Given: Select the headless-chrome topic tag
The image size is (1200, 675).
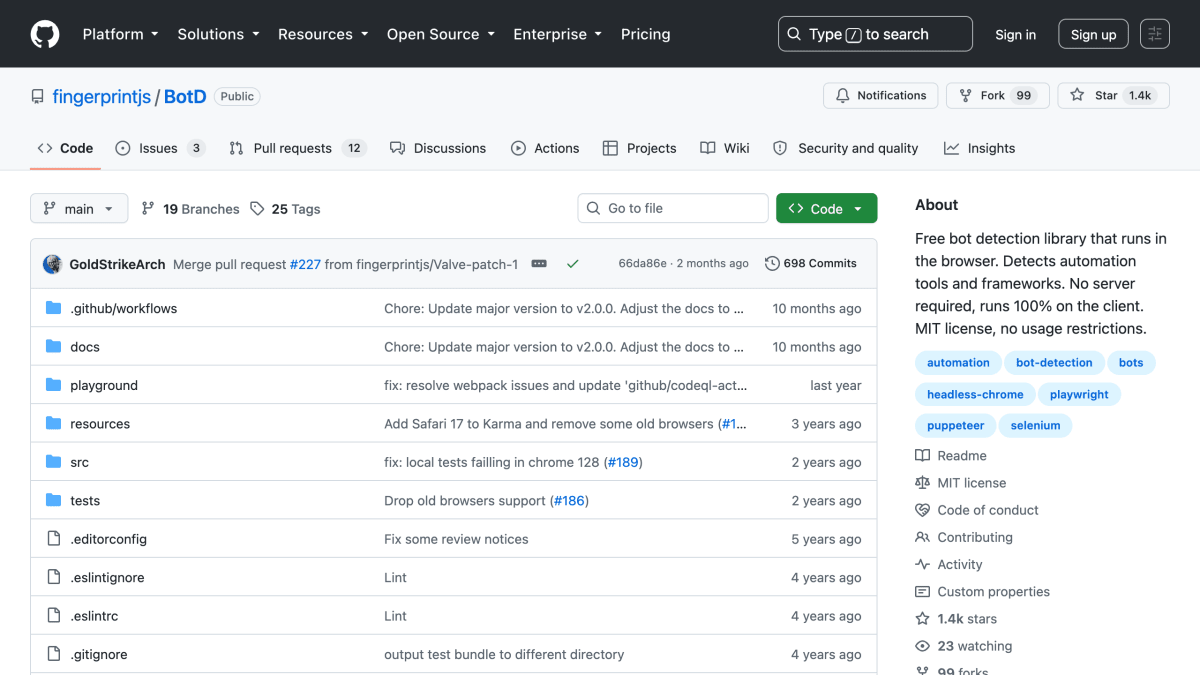Looking at the screenshot, I should tap(975, 394).
